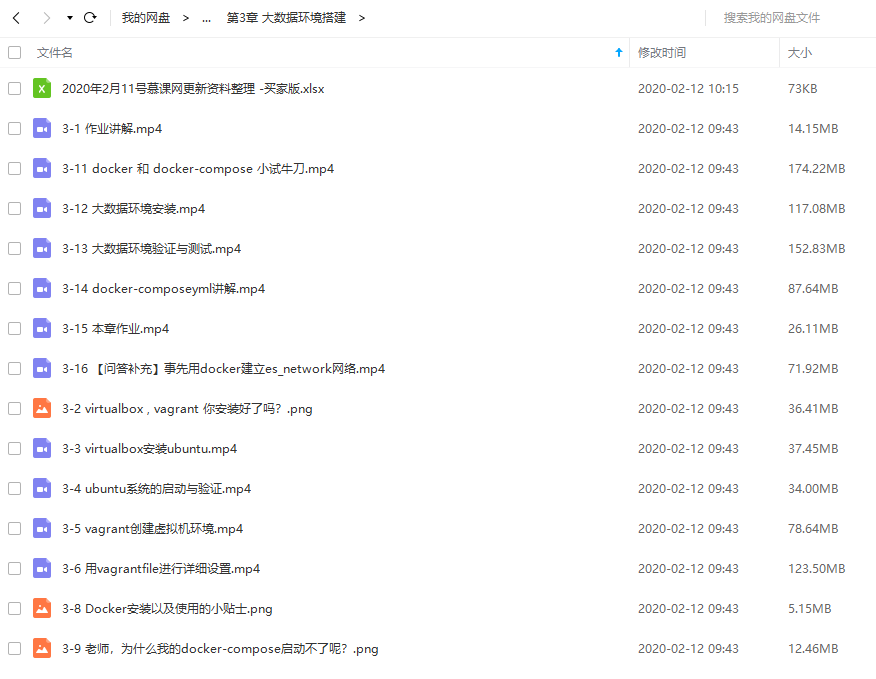The image size is (876, 679).
Task: Open 我的网盘 breadcrumb
Action: [x=146, y=18]
